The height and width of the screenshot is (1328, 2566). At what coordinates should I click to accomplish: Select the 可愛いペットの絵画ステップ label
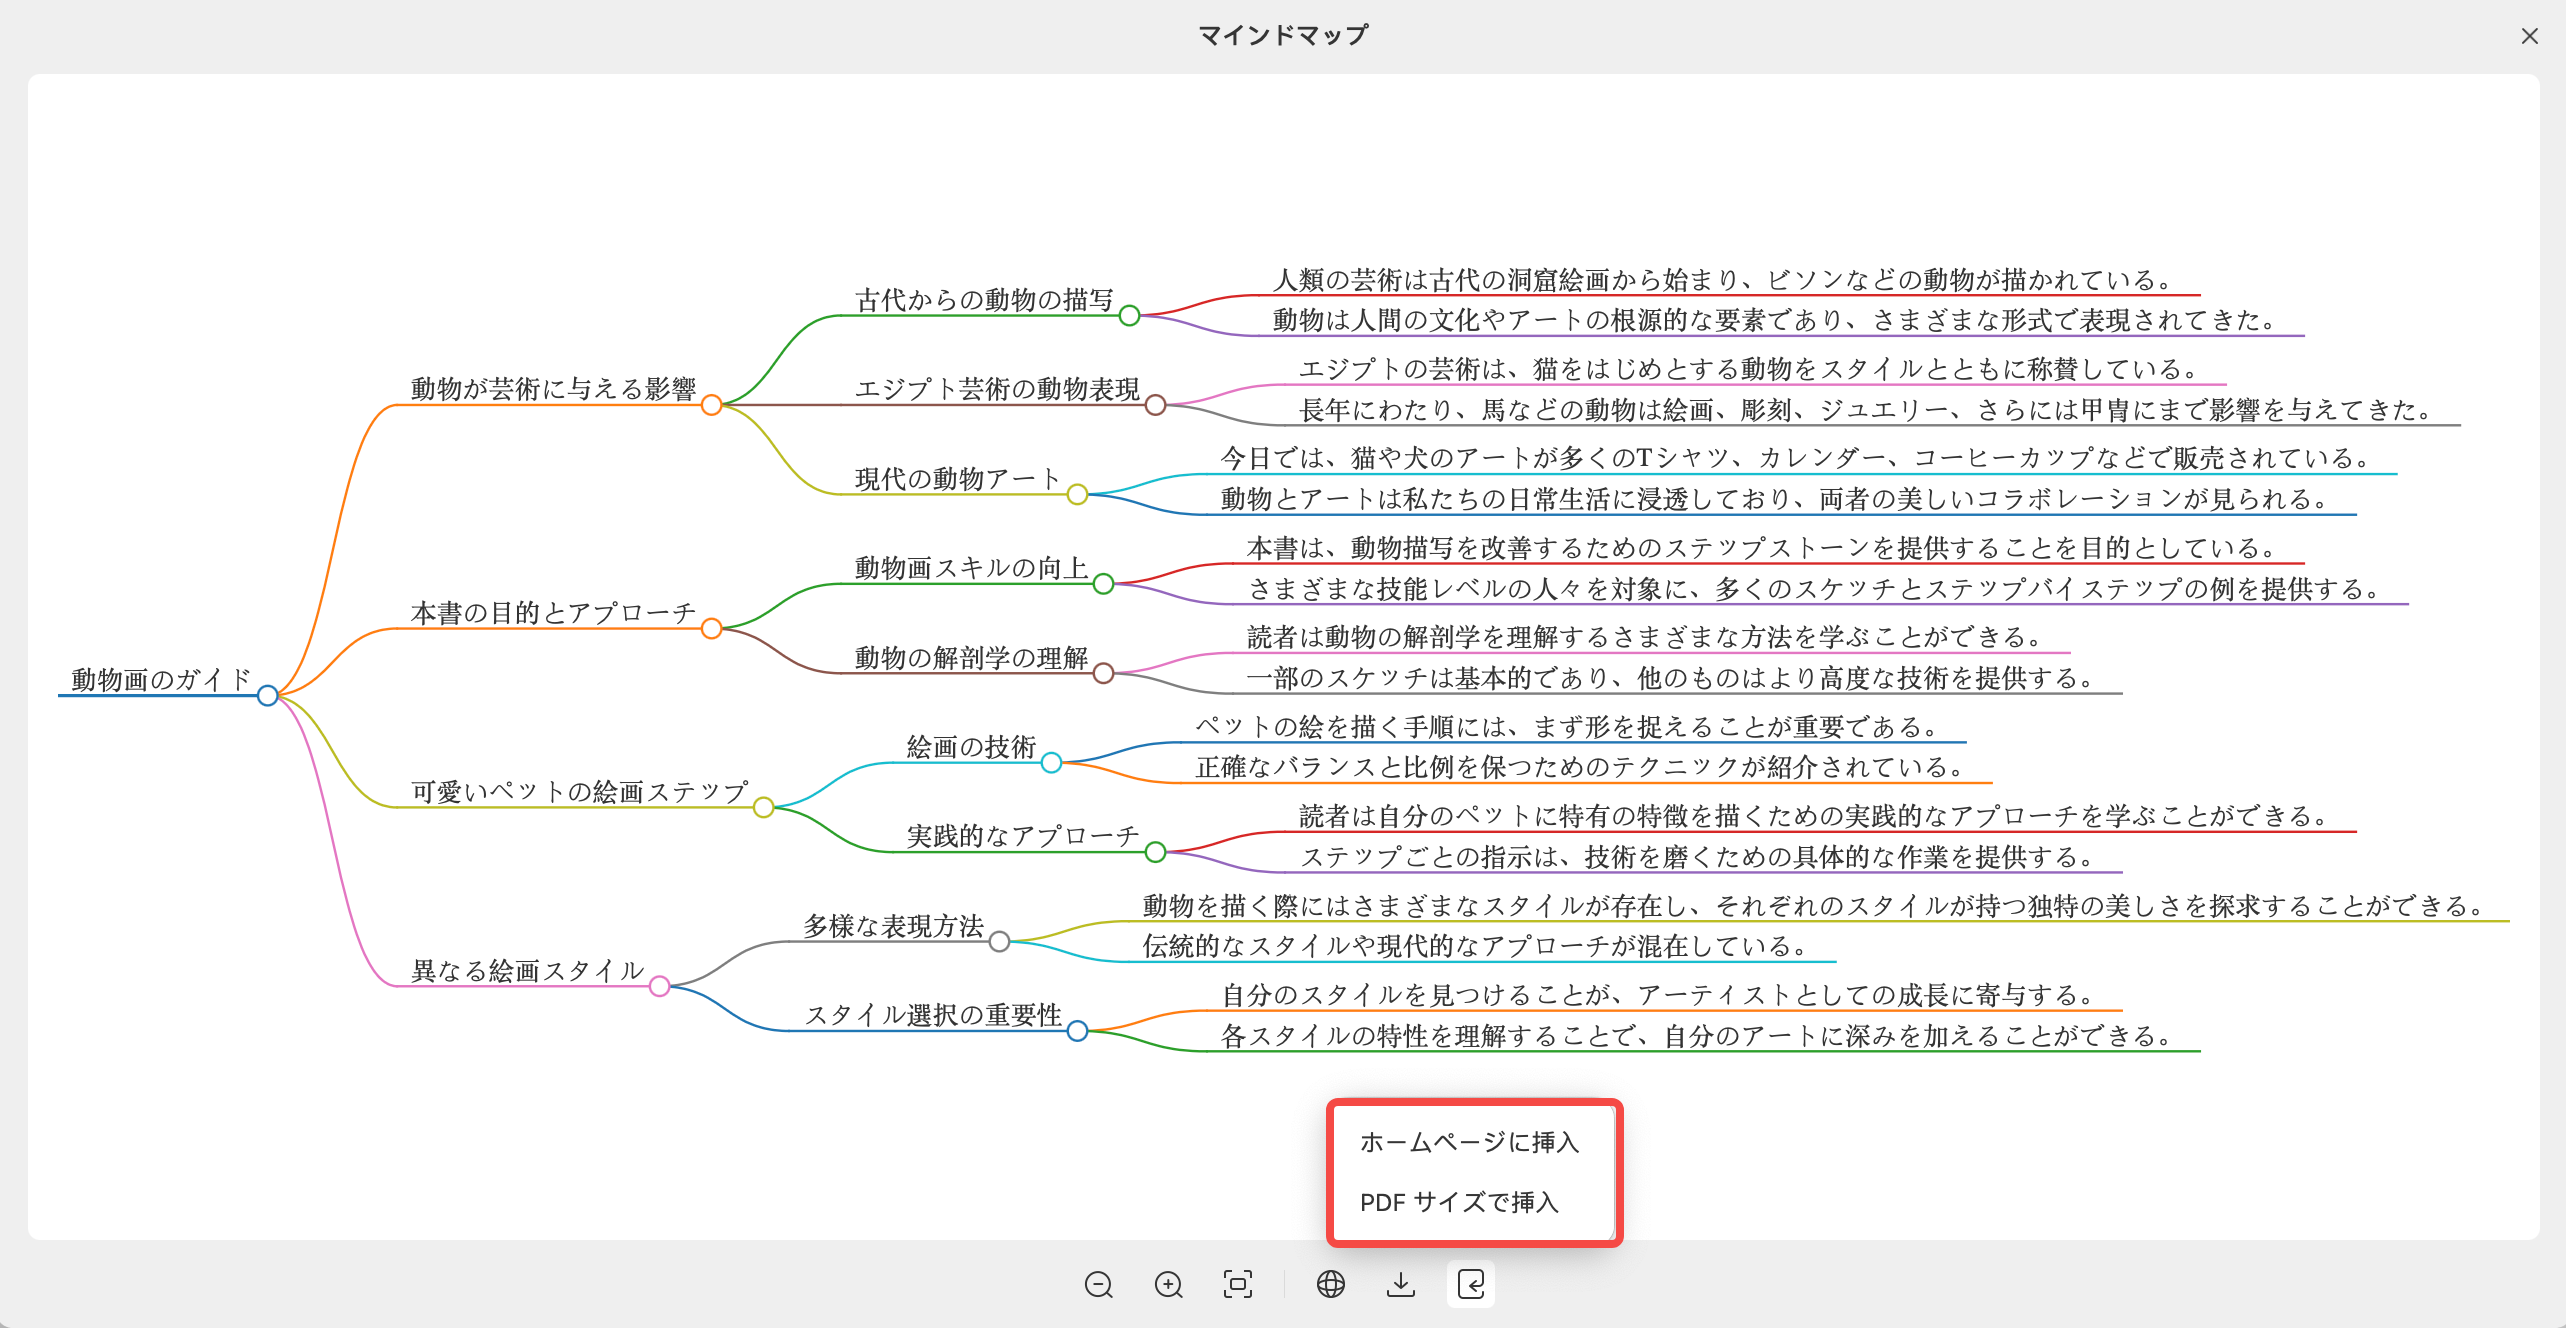click(579, 791)
